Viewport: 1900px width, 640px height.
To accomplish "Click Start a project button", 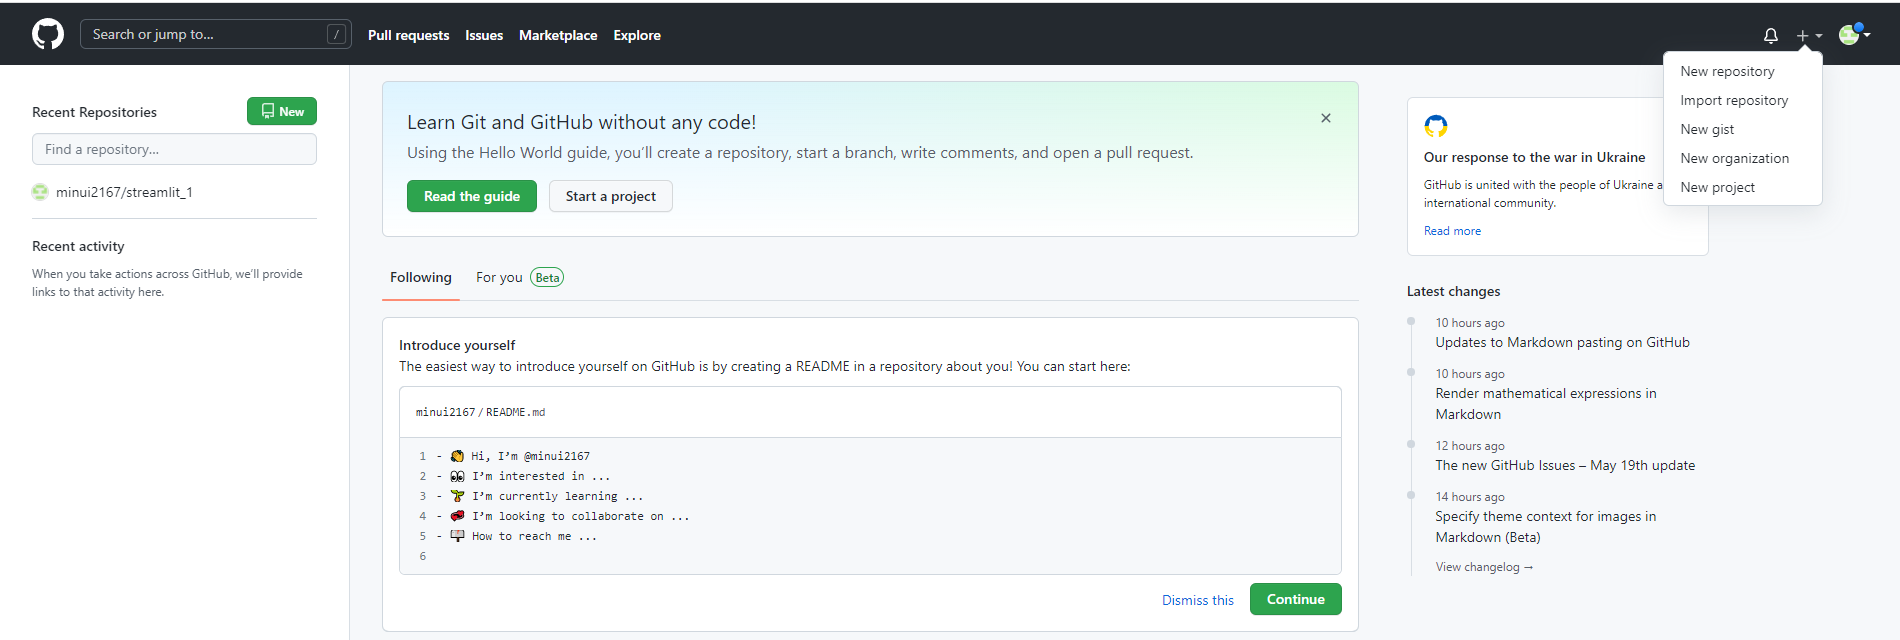I will pos(611,196).
